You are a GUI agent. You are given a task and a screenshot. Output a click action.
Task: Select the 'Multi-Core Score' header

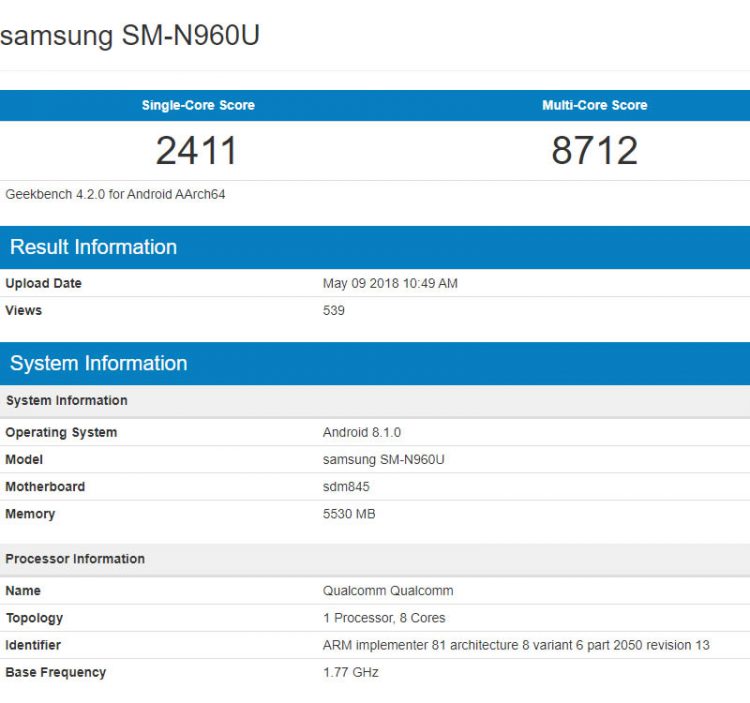coord(595,105)
